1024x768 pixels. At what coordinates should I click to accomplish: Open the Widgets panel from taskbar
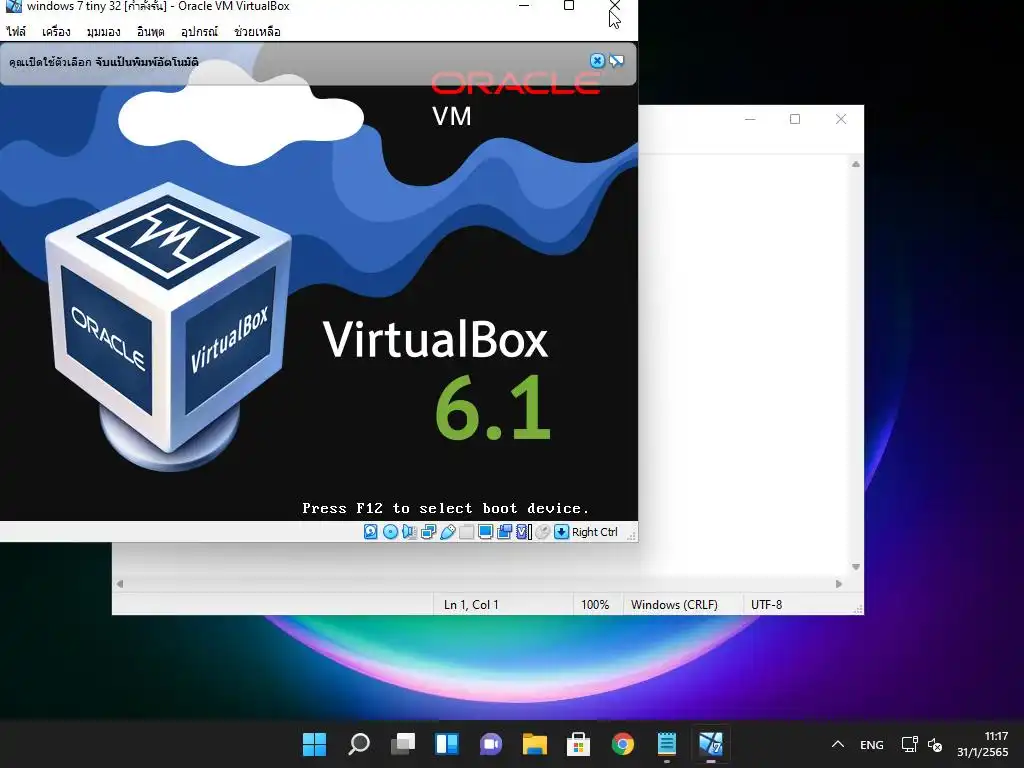point(447,744)
